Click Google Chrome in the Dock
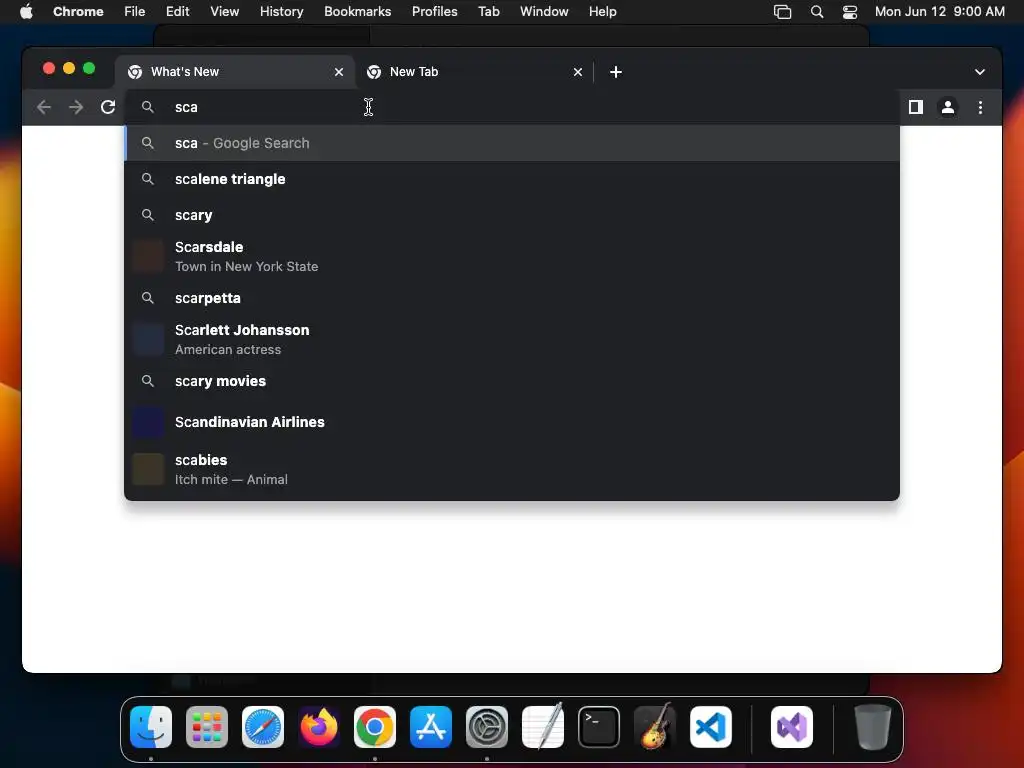 [x=375, y=727]
